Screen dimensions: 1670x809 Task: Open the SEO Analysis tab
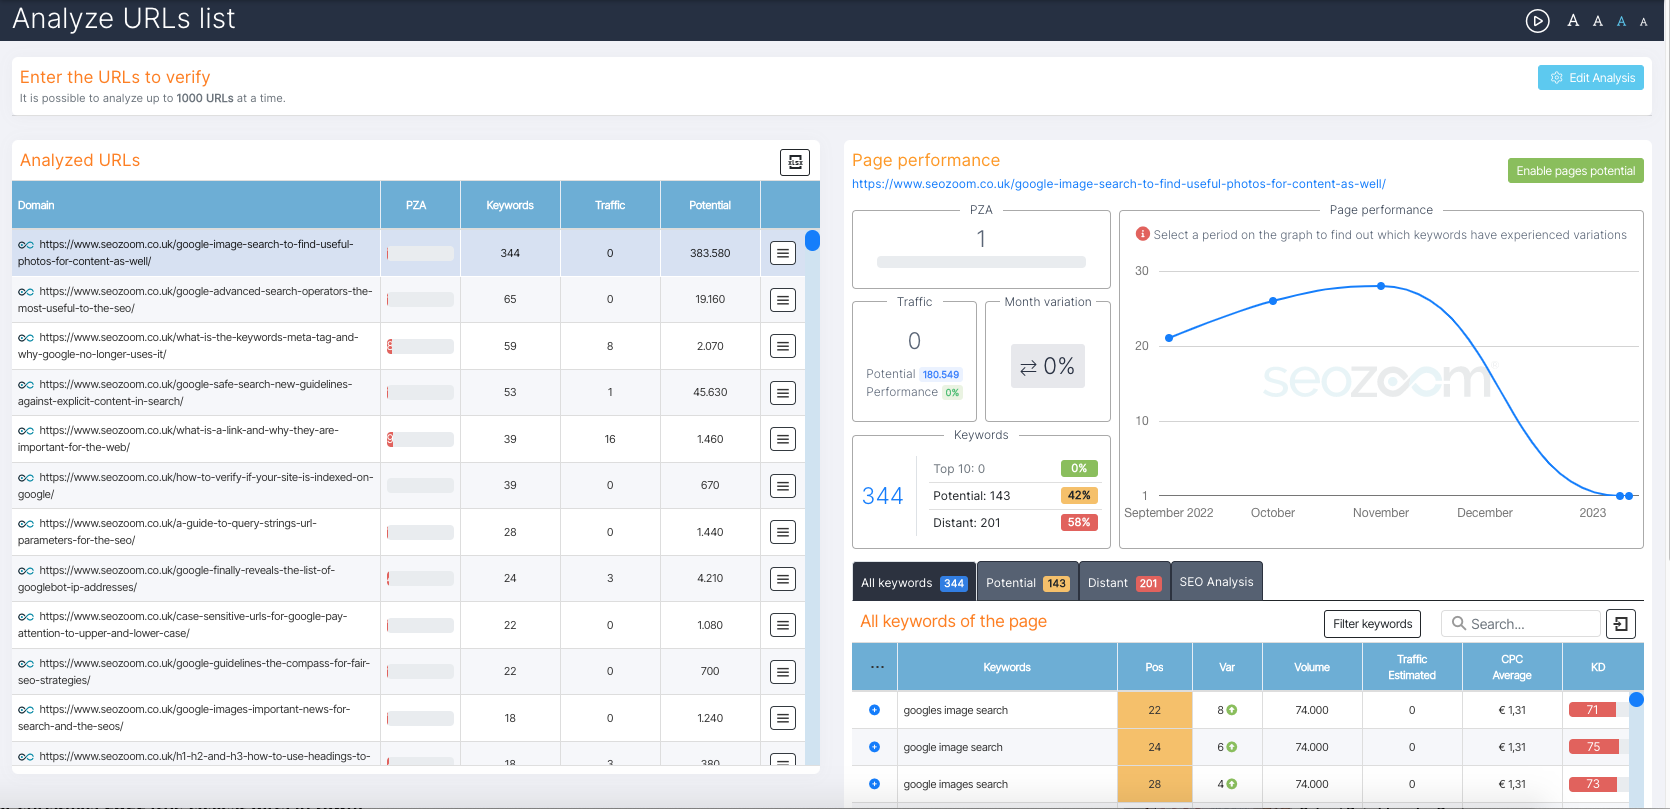click(x=1216, y=581)
